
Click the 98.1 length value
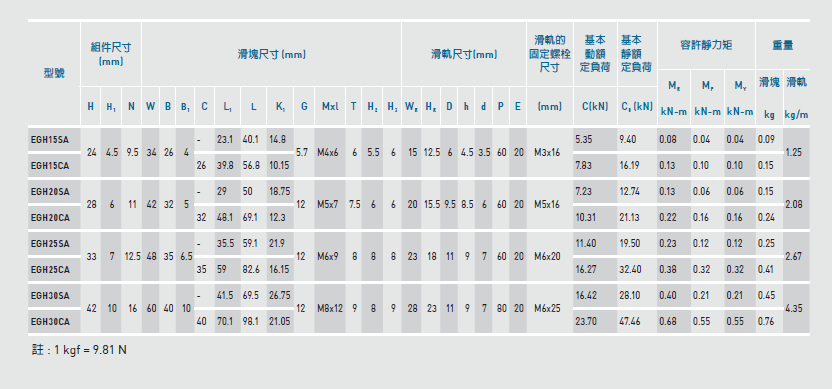pos(250,322)
